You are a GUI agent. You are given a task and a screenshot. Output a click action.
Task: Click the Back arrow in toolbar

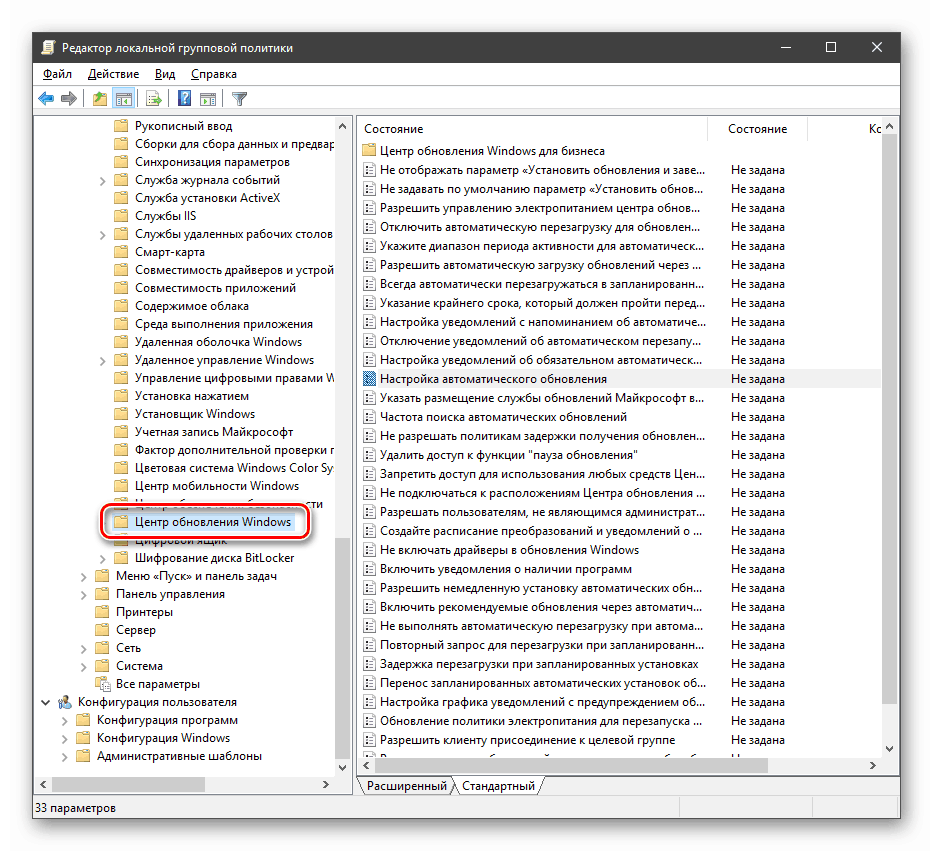(46, 98)
